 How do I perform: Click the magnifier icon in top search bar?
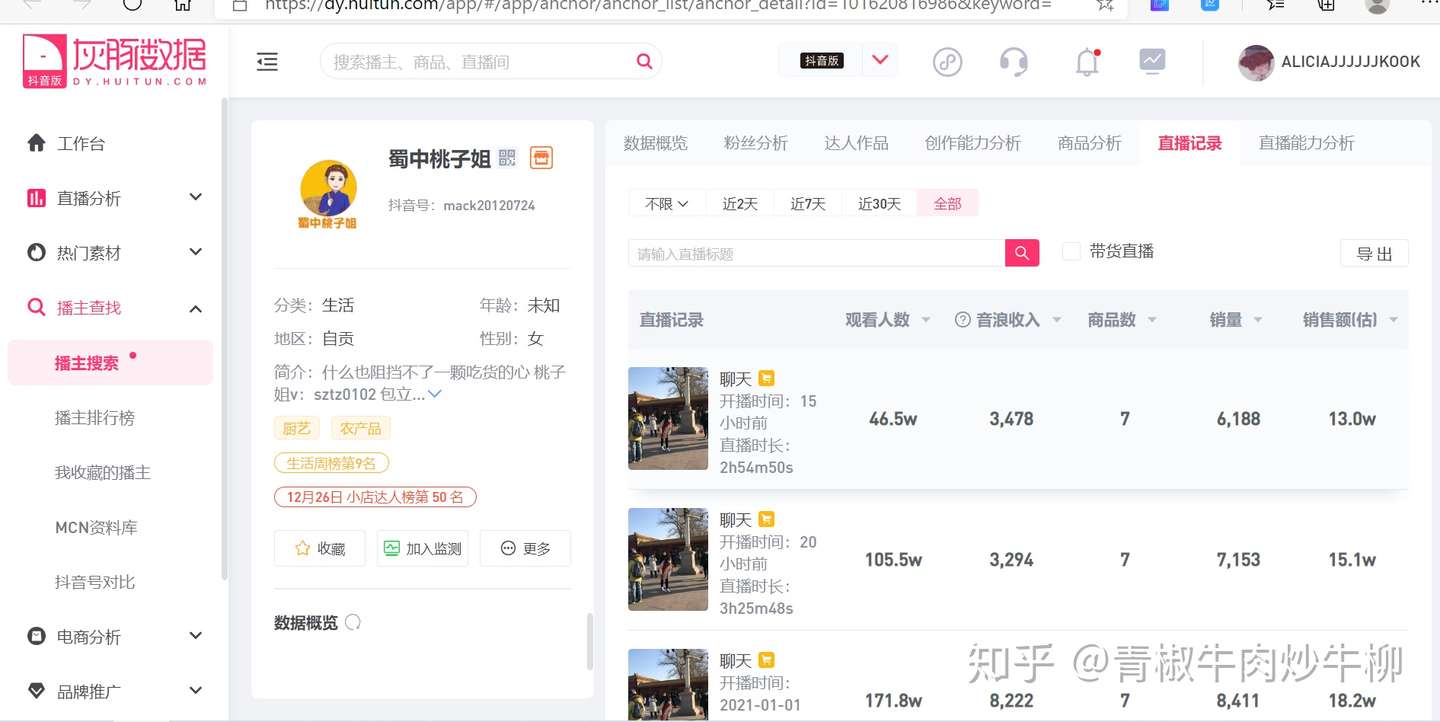[644, 61]
